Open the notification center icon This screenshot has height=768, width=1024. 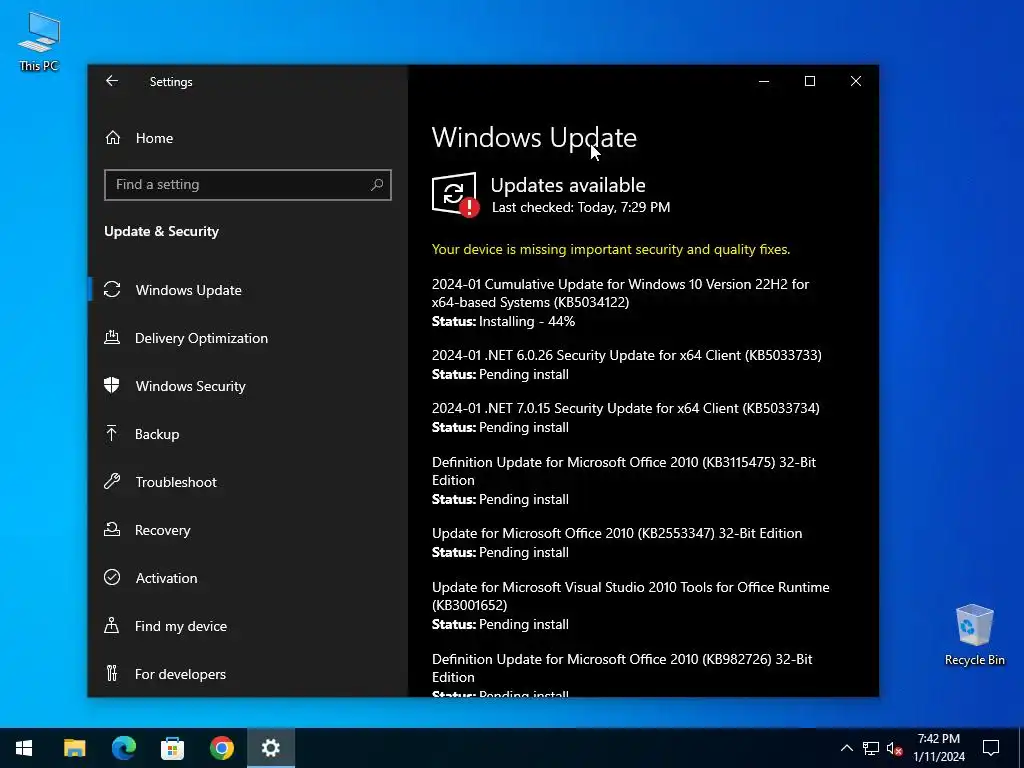tap(991, 748)
